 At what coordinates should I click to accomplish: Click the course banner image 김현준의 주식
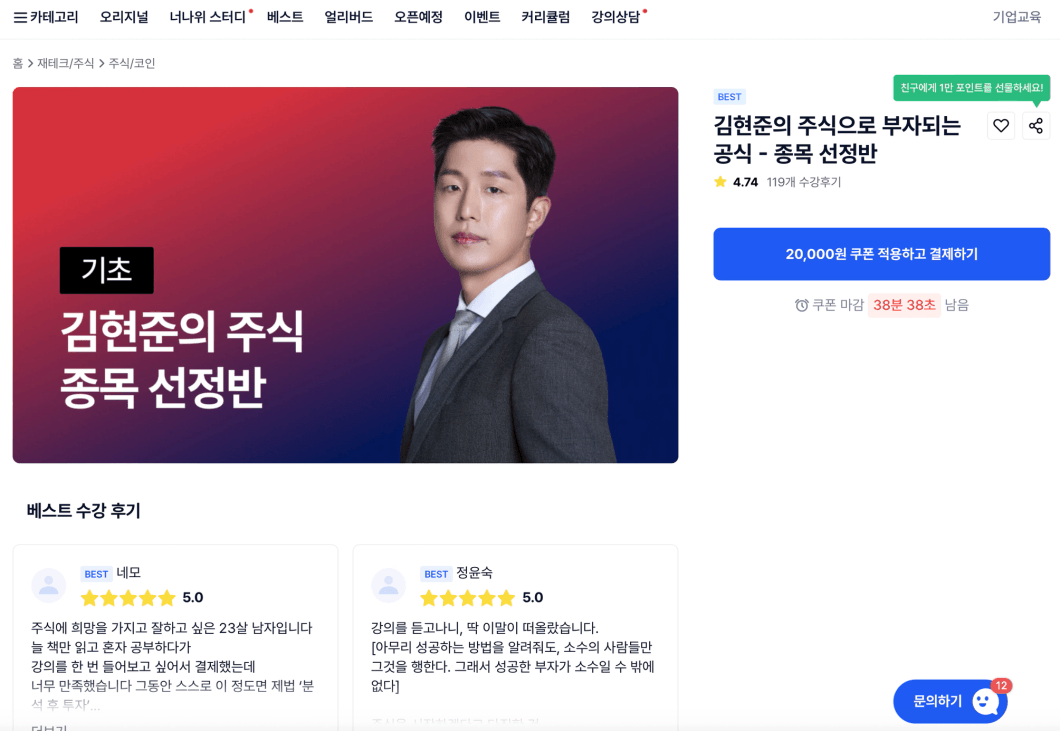[x=345, y=275]
